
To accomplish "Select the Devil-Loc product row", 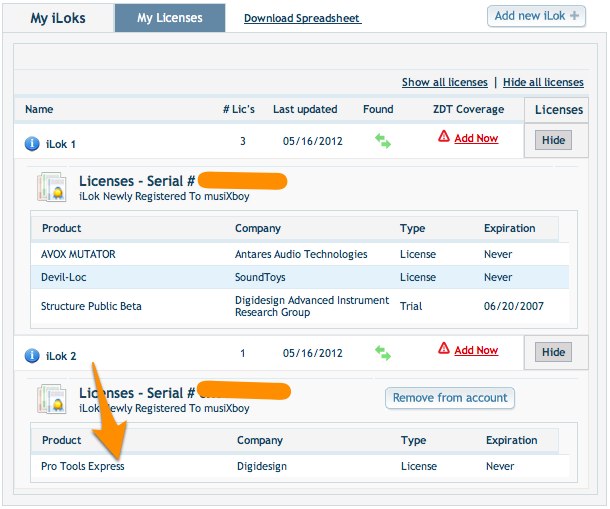I will pyautogui.click(x=300, y=277).
